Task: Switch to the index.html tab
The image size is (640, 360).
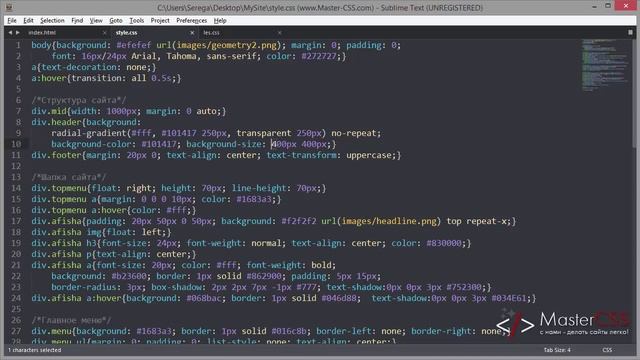Action: click(42, 33)
